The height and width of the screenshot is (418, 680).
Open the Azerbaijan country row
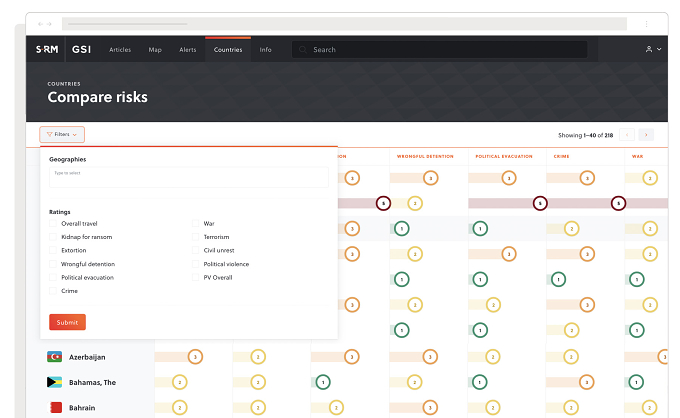(87, 357)
